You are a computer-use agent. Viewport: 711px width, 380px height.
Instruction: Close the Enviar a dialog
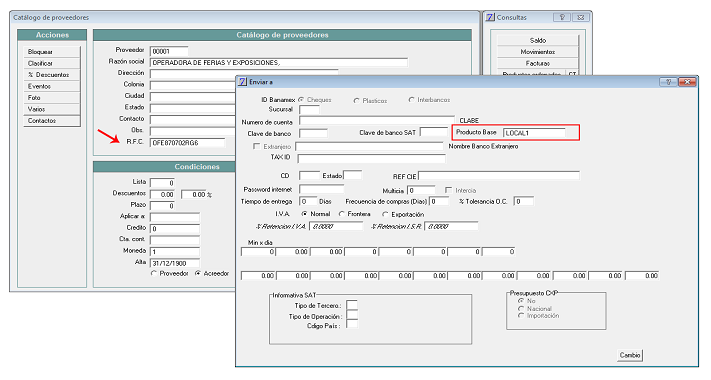(x=687, y=82)
